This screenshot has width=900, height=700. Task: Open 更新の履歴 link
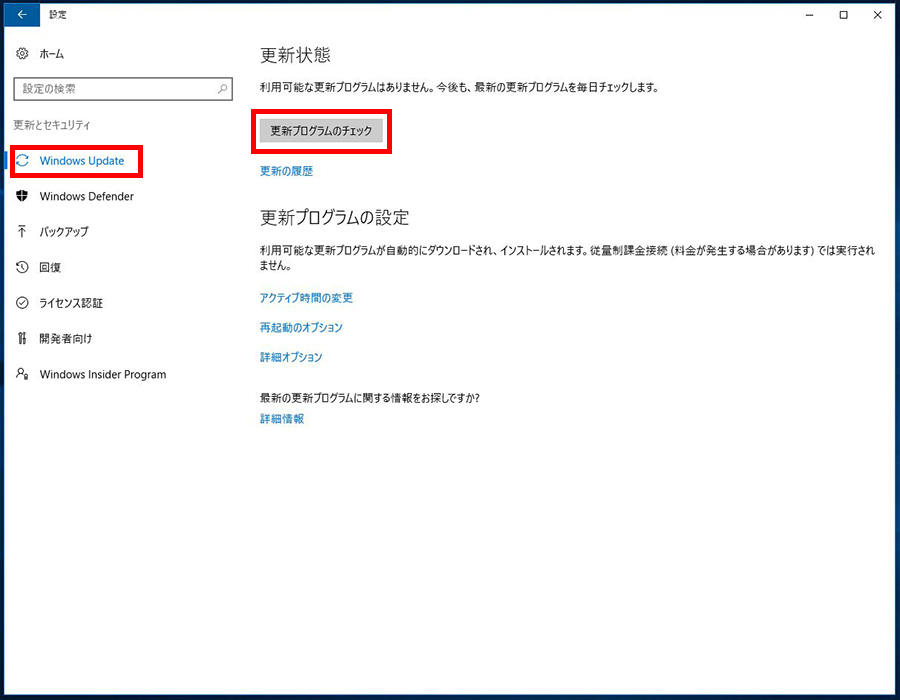tap(286, 171)
